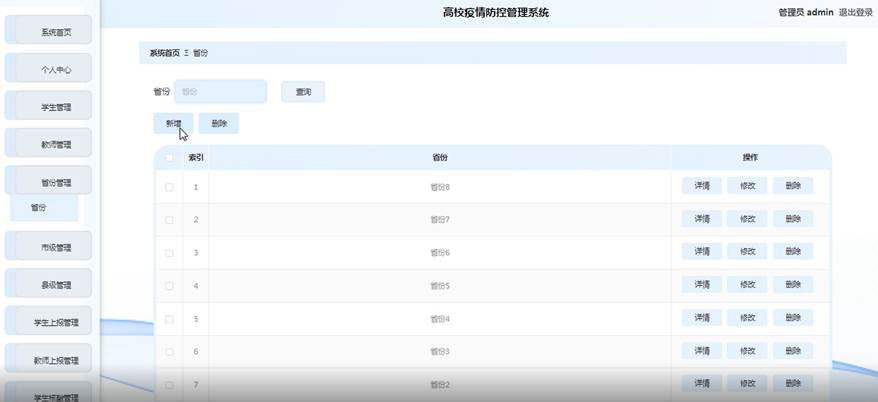Click 管理员 admin user label
Screen dimensions: 878x402
(806, 12)
